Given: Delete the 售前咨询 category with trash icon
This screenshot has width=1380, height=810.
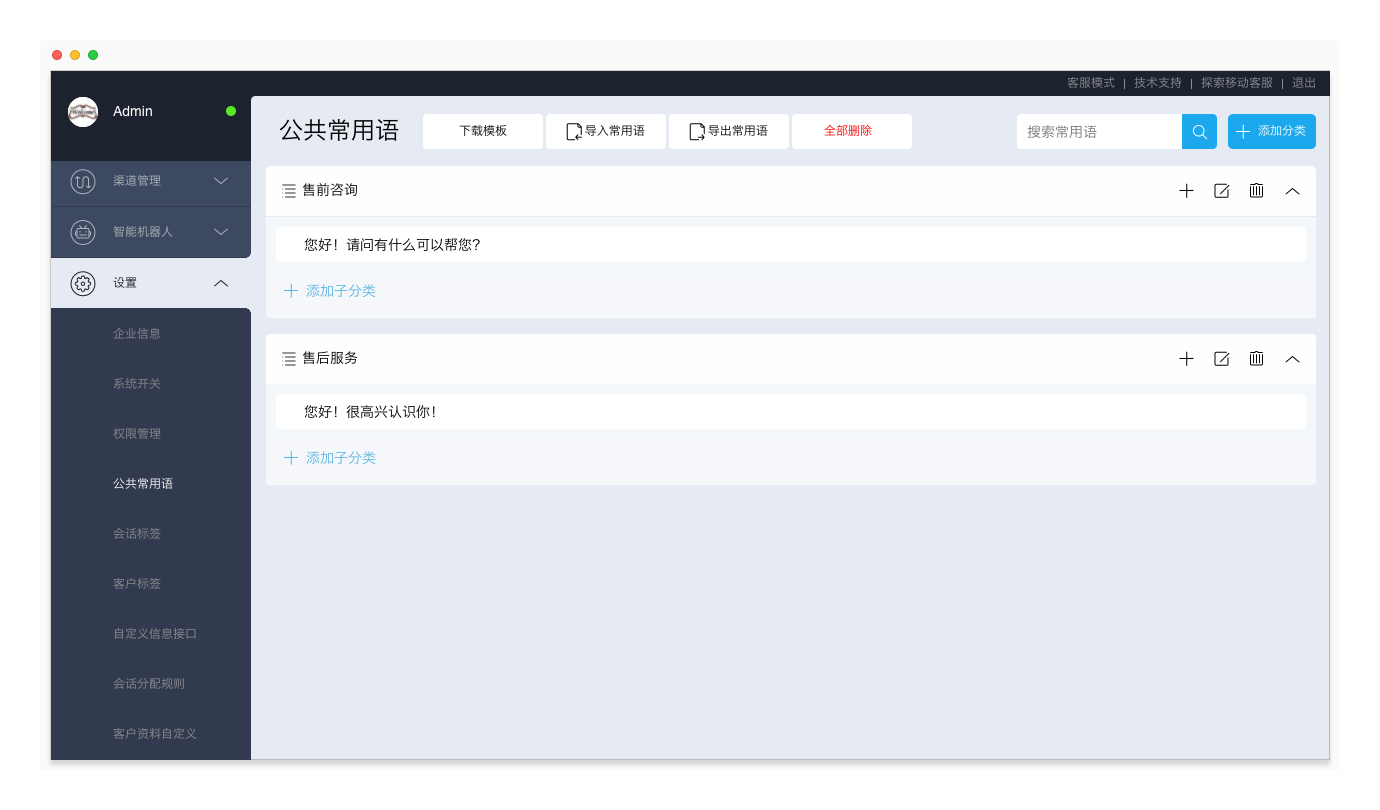Looking at the screenshot, I should pyautogui.click(x=1256, y=191).
